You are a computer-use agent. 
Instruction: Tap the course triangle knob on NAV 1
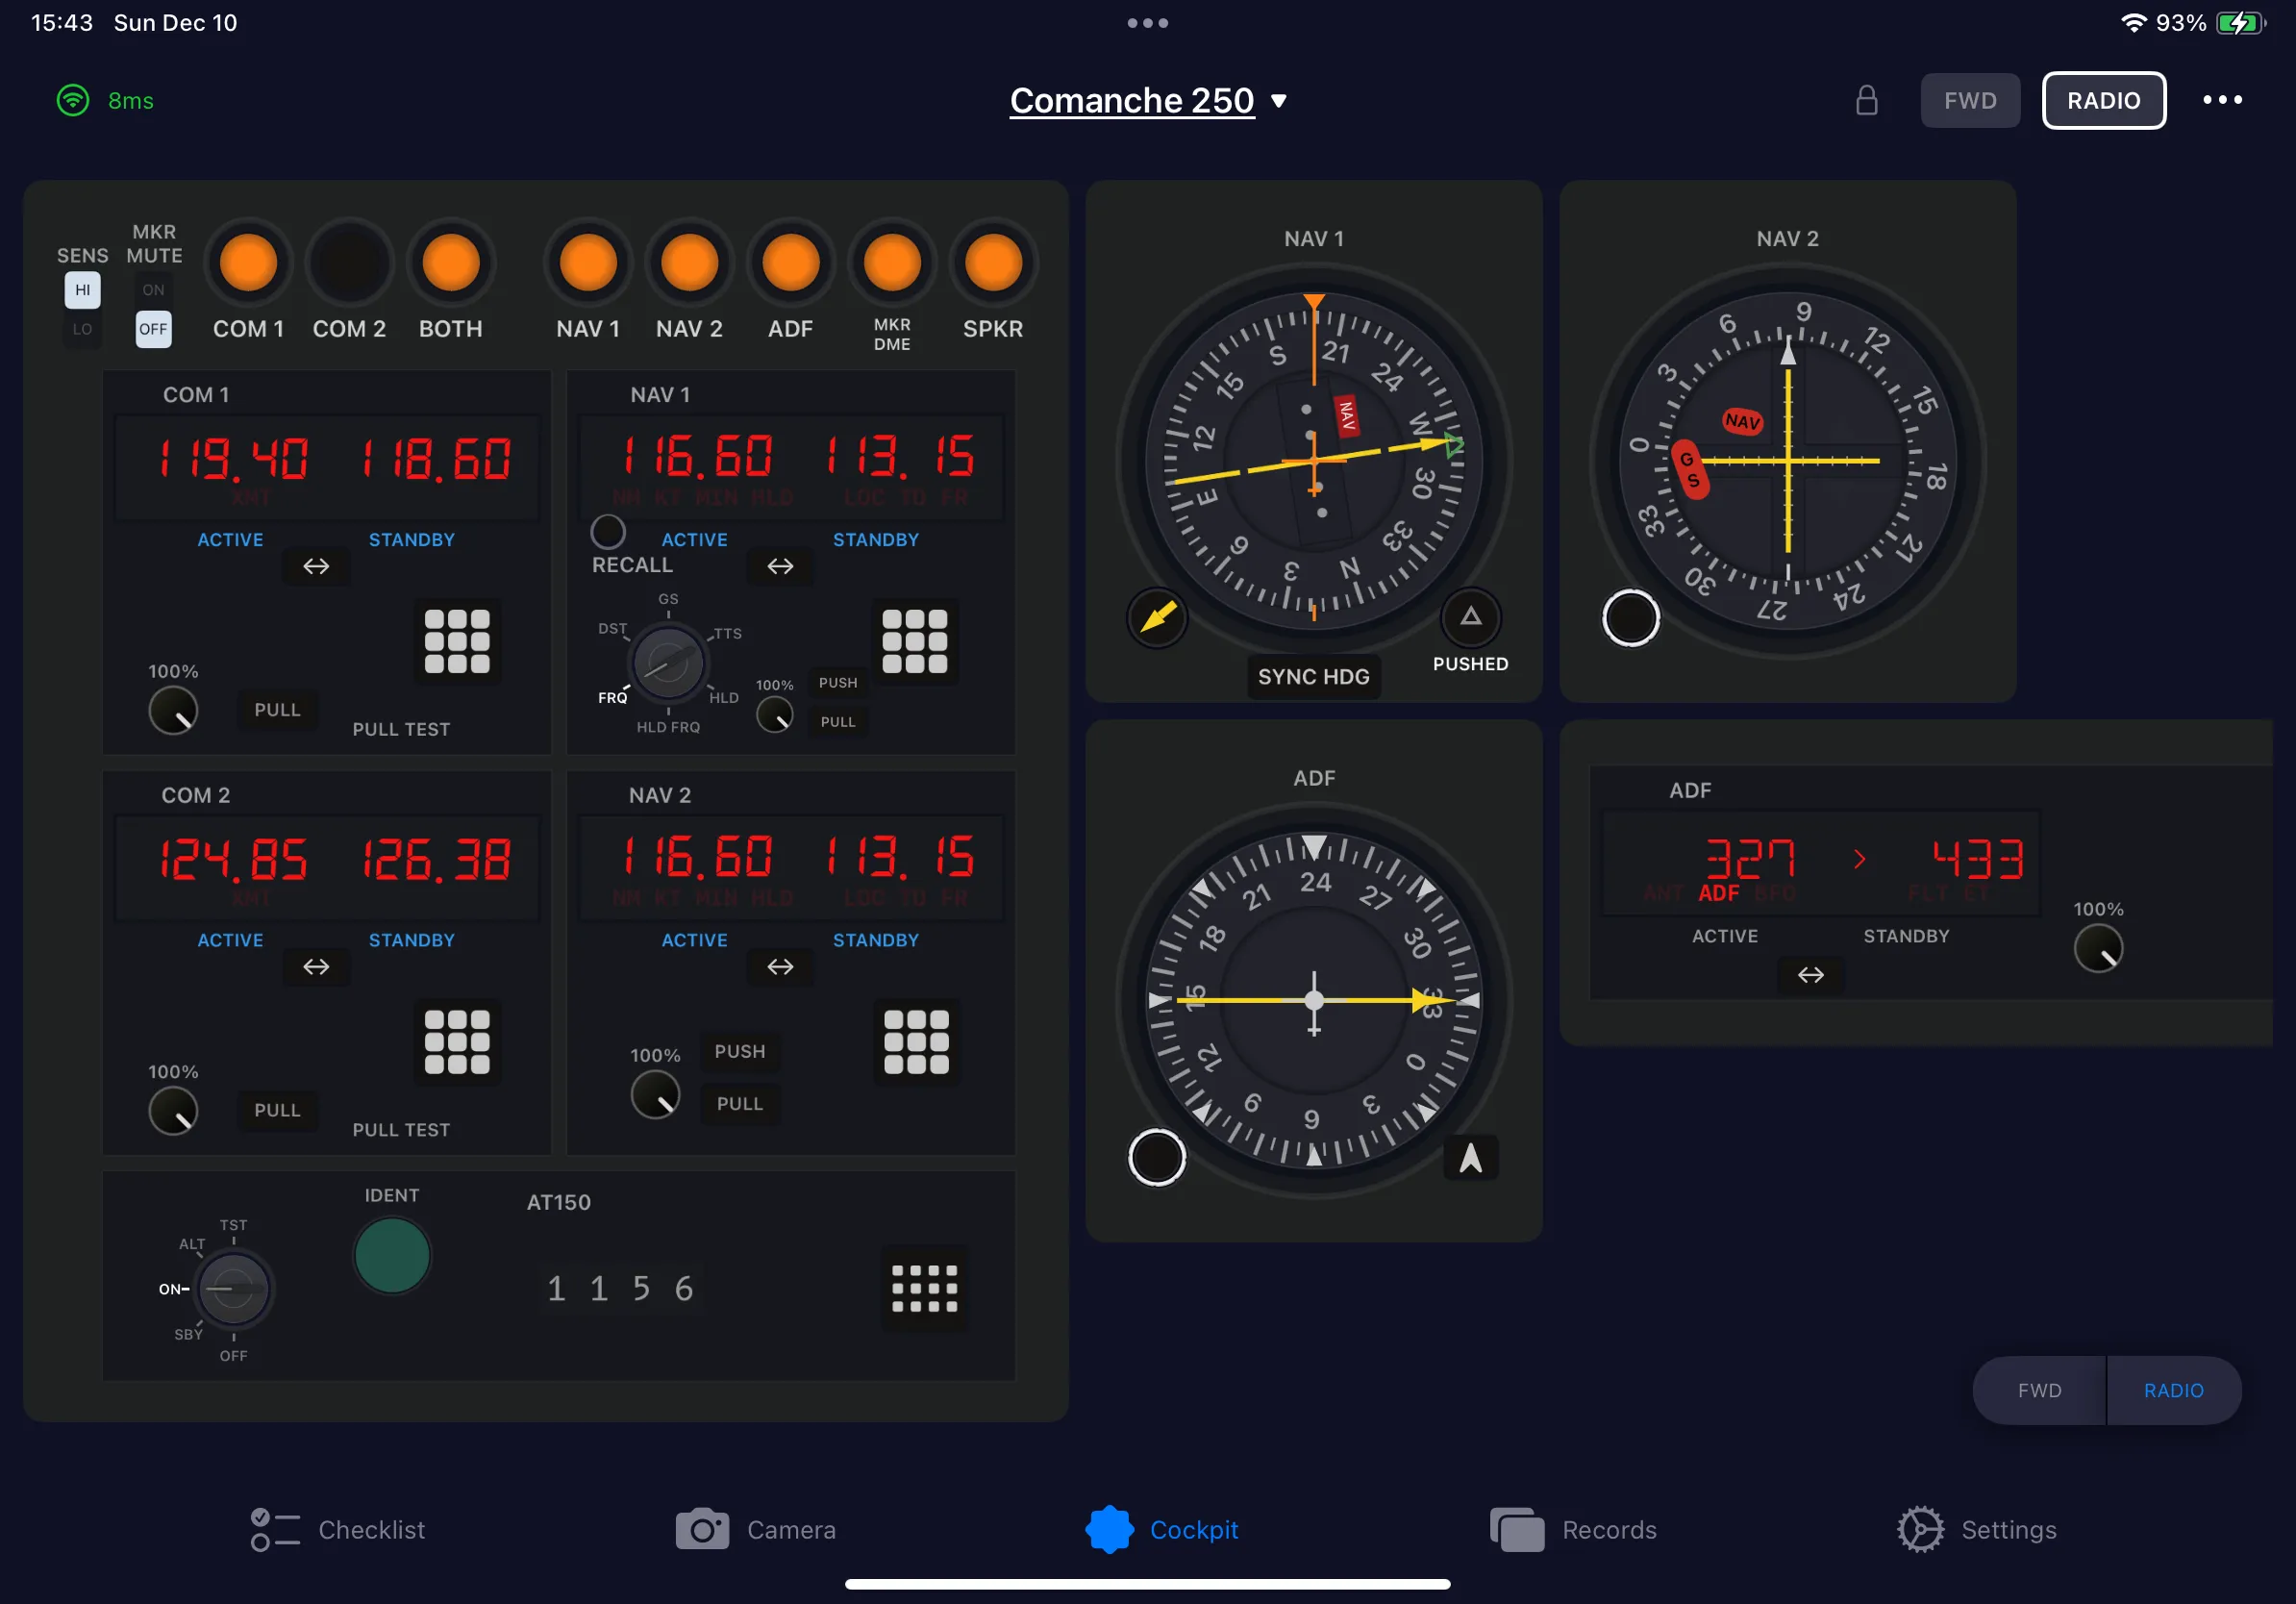[1470, 616]
